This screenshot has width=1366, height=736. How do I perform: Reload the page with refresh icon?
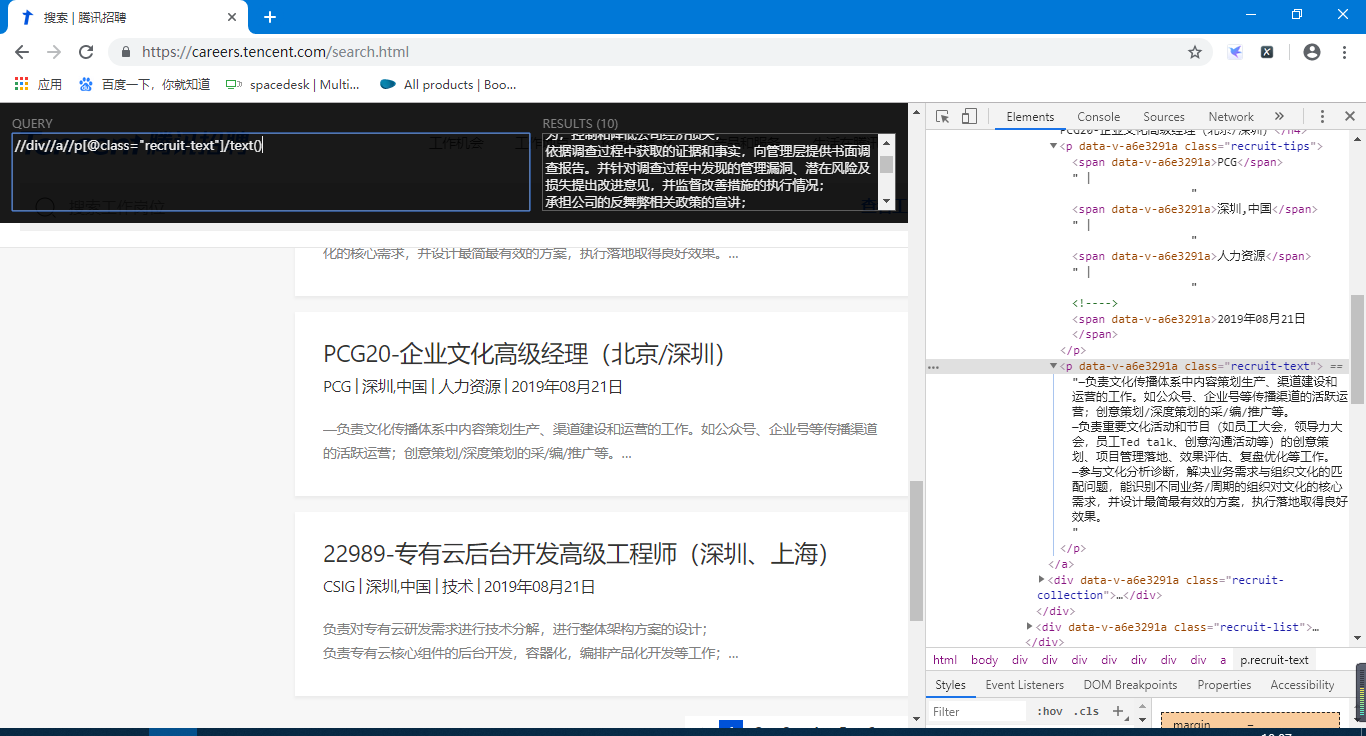[86, 52]
